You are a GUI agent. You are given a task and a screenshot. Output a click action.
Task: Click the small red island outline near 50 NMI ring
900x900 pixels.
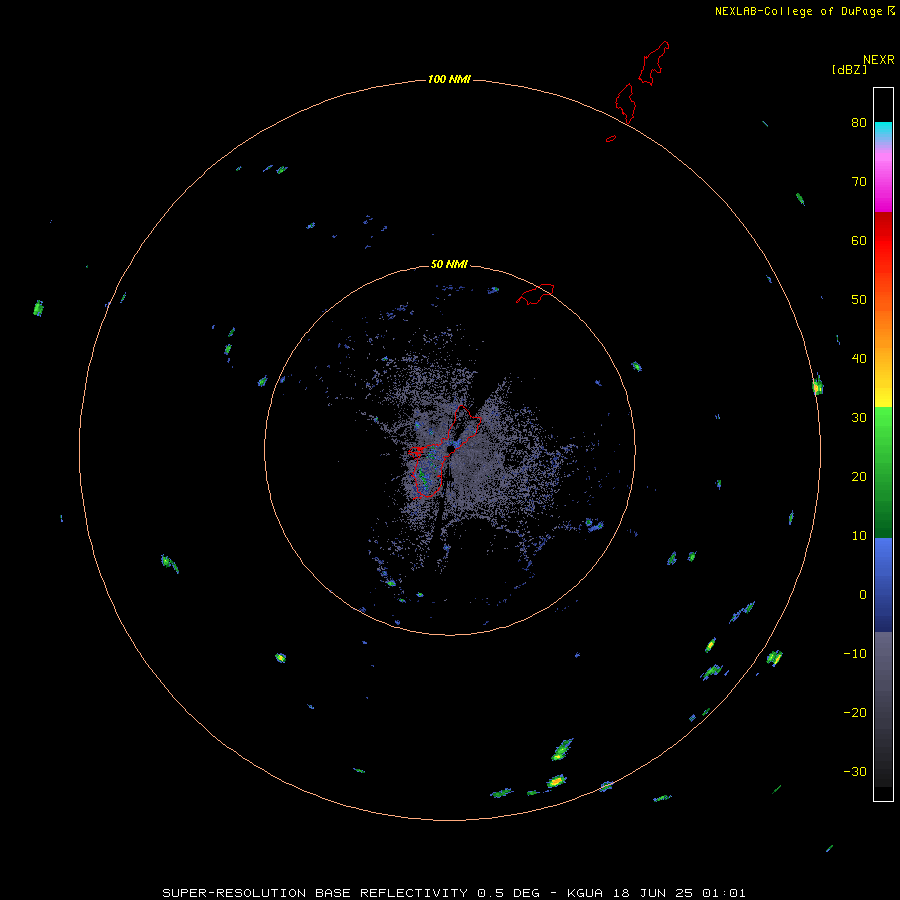coord(535,294)
